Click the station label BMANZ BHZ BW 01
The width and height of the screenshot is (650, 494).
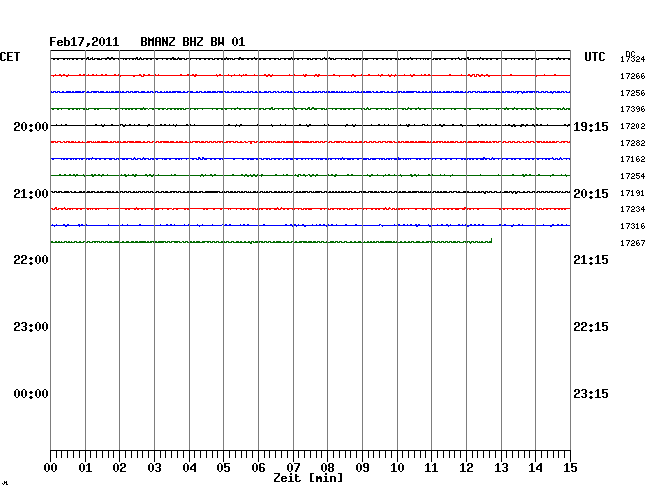pos(193,42)
